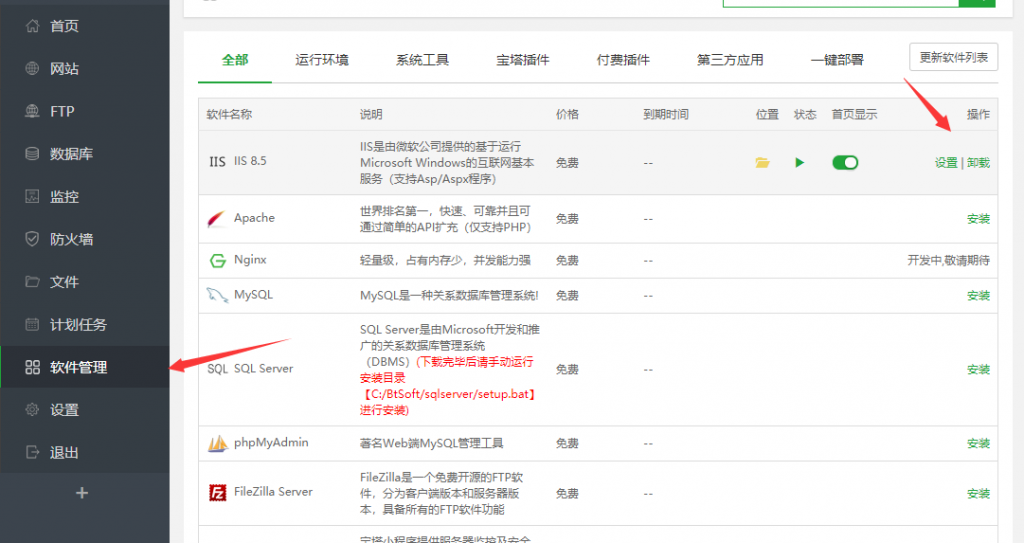This screenshot has height=543, width=1024.
Task: Switch to the 第三方应用 tab
Action: 730,60
